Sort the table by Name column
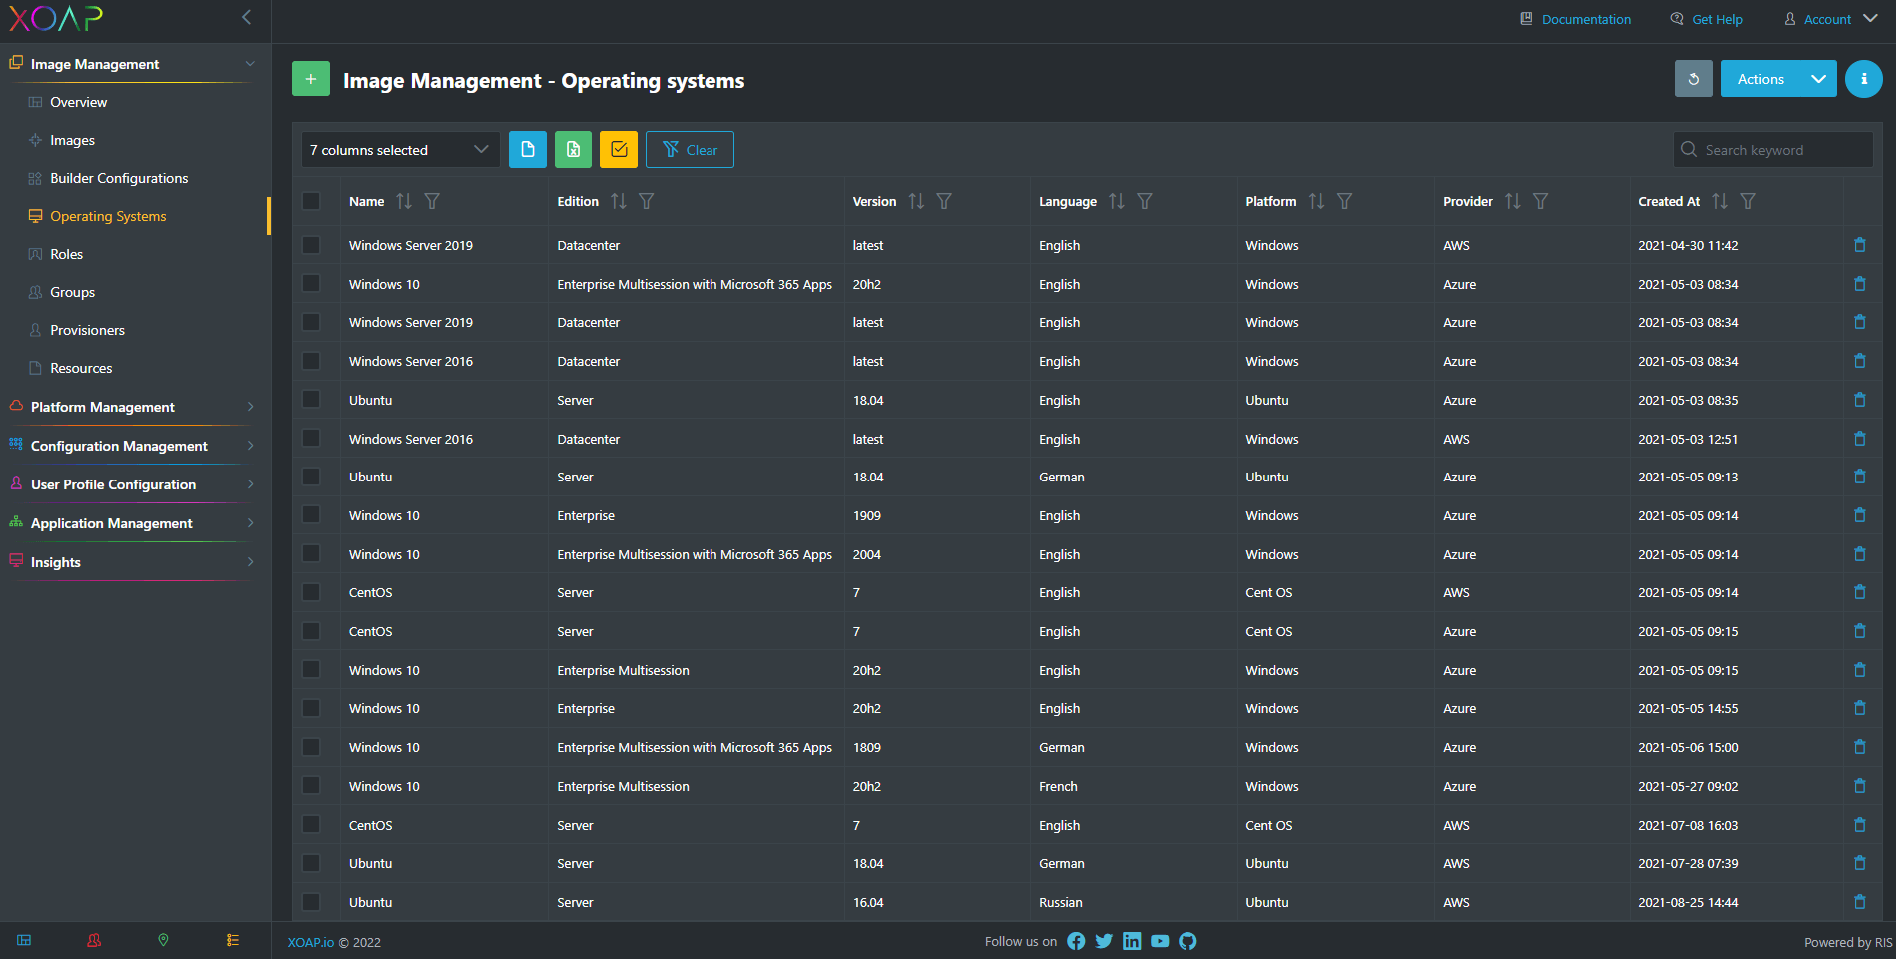 click(x=404, y=201)
